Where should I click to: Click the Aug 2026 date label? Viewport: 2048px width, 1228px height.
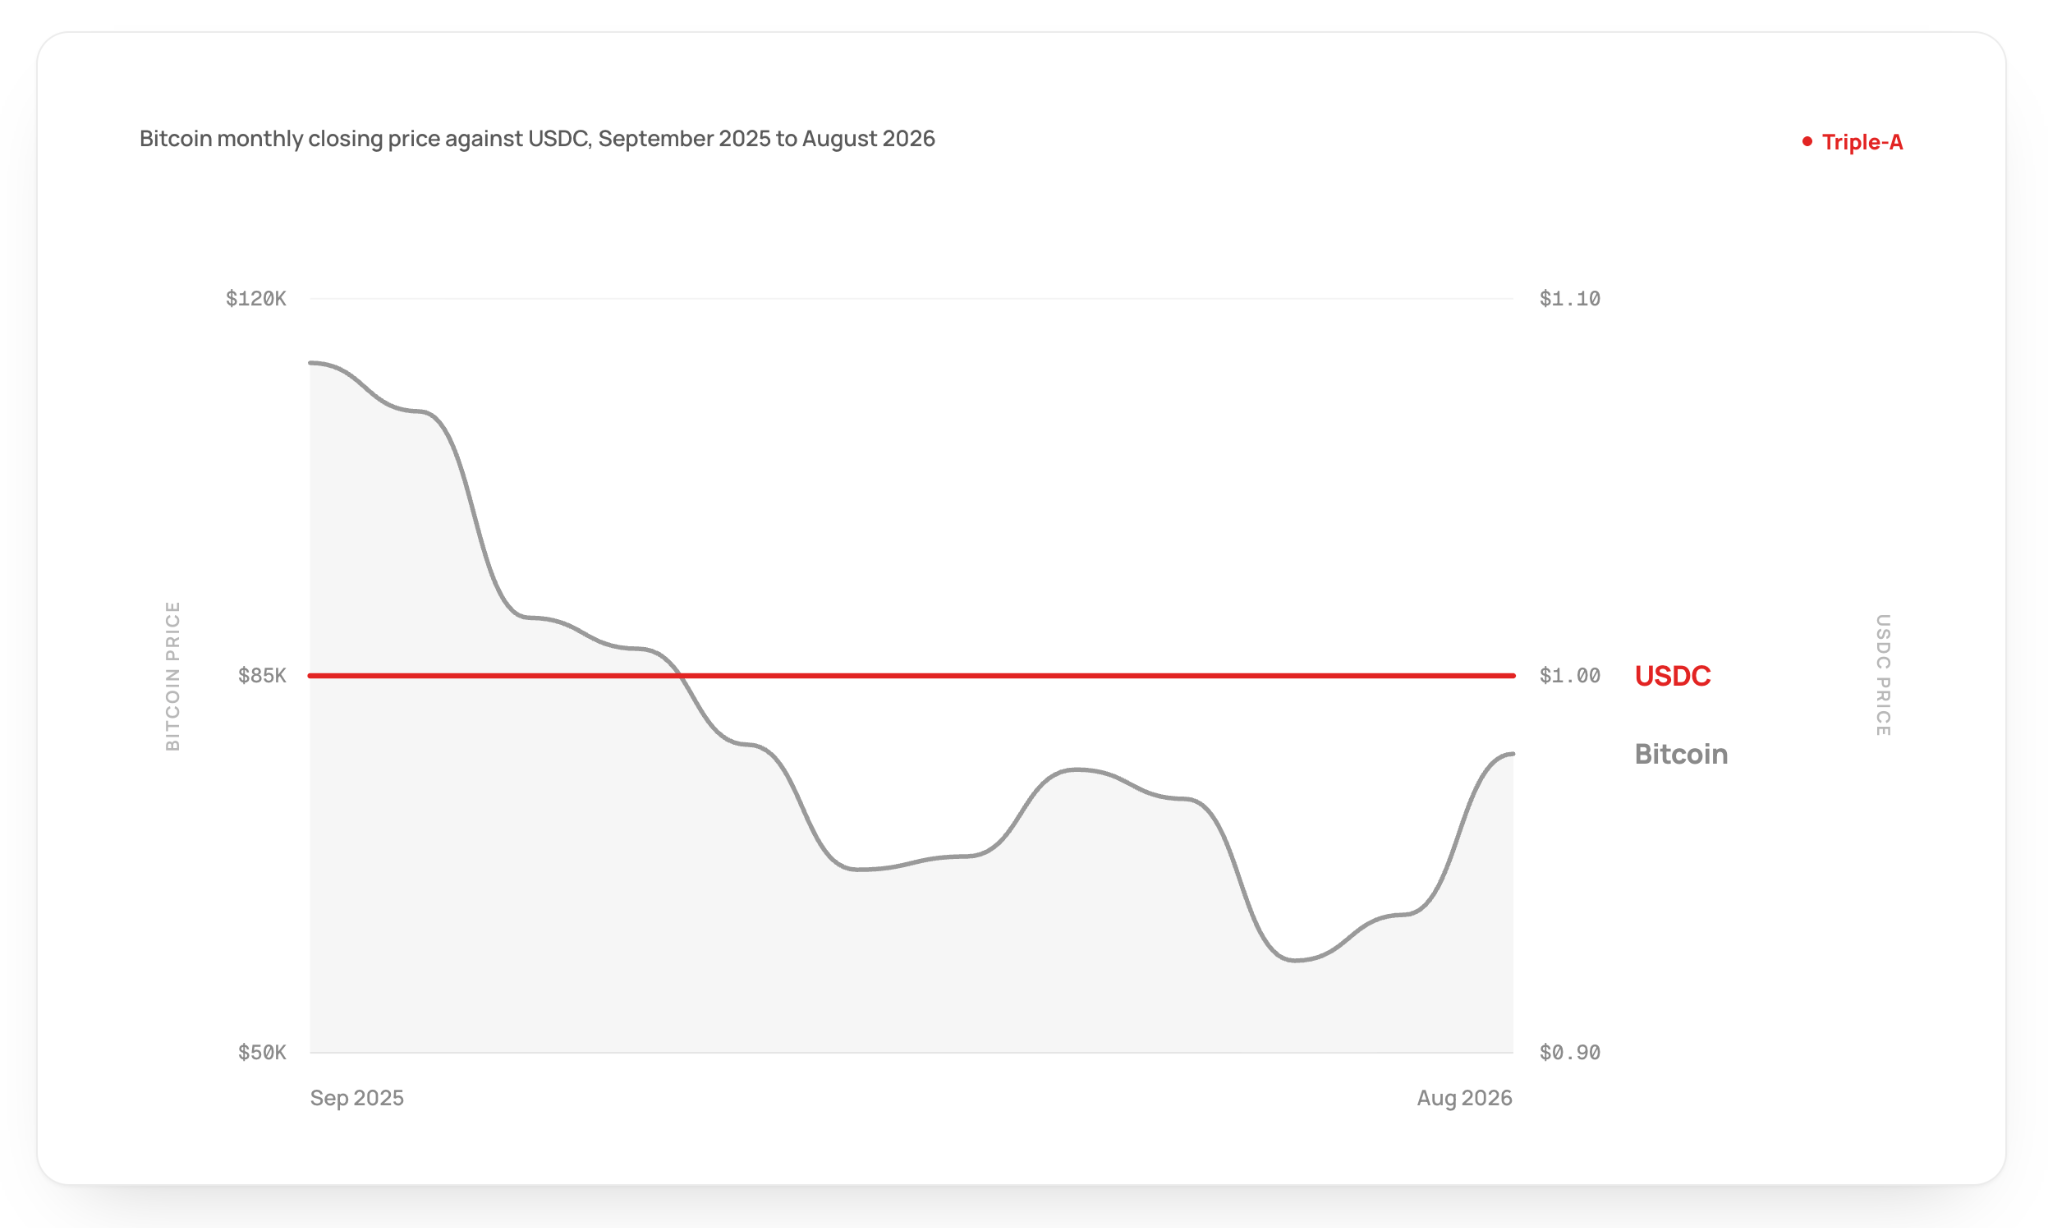point(1464,1098)
